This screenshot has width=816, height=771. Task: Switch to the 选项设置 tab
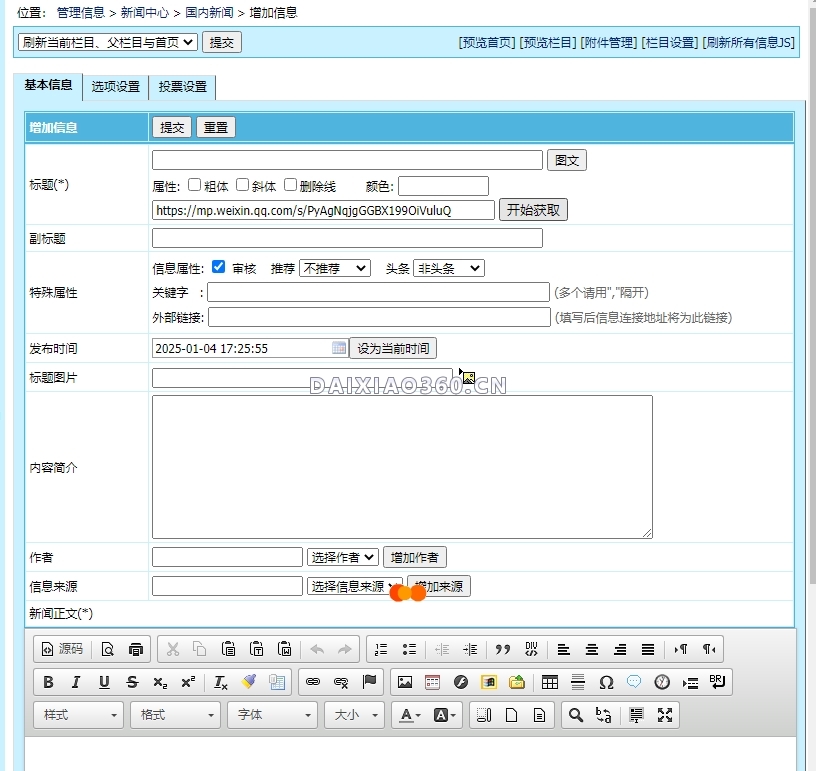116,87
